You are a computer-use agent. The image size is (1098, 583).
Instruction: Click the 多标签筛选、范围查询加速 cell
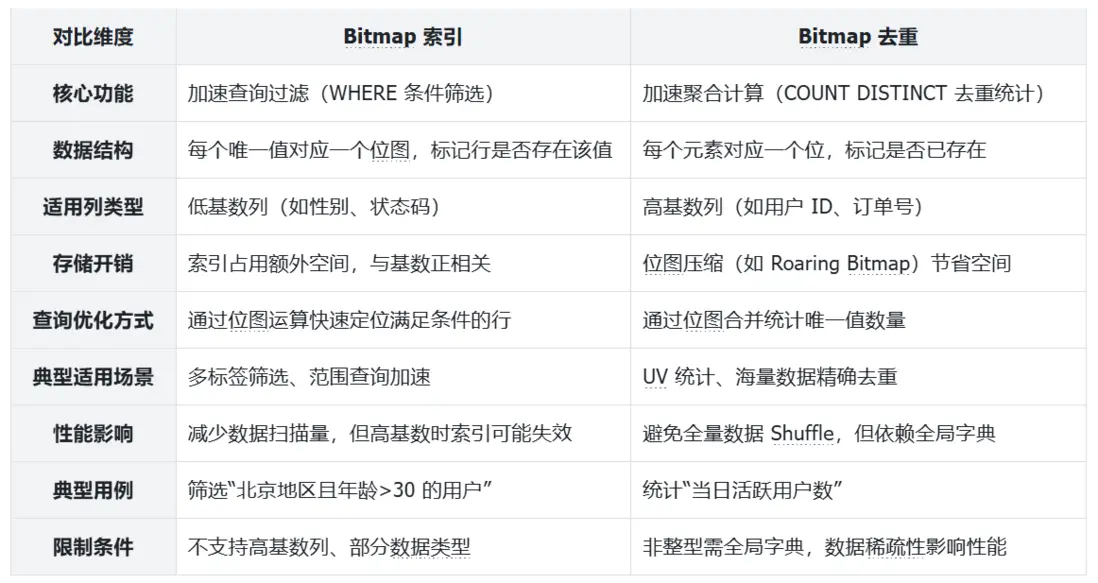(309, 377)
